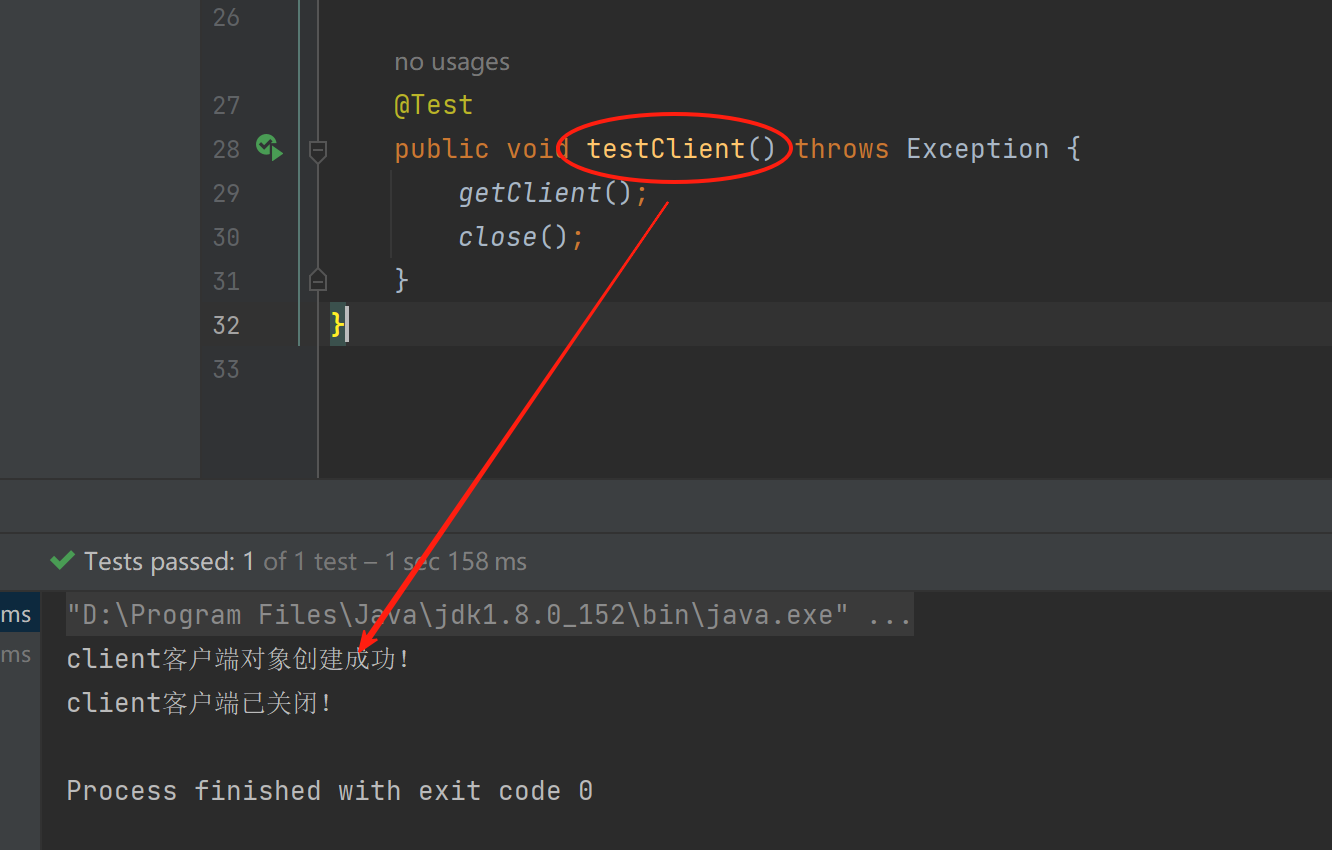Screen dimensions: 1332x850
Task: Click the getClient() call on line 29
Action: pyautogui.click(x=545, y=193)
